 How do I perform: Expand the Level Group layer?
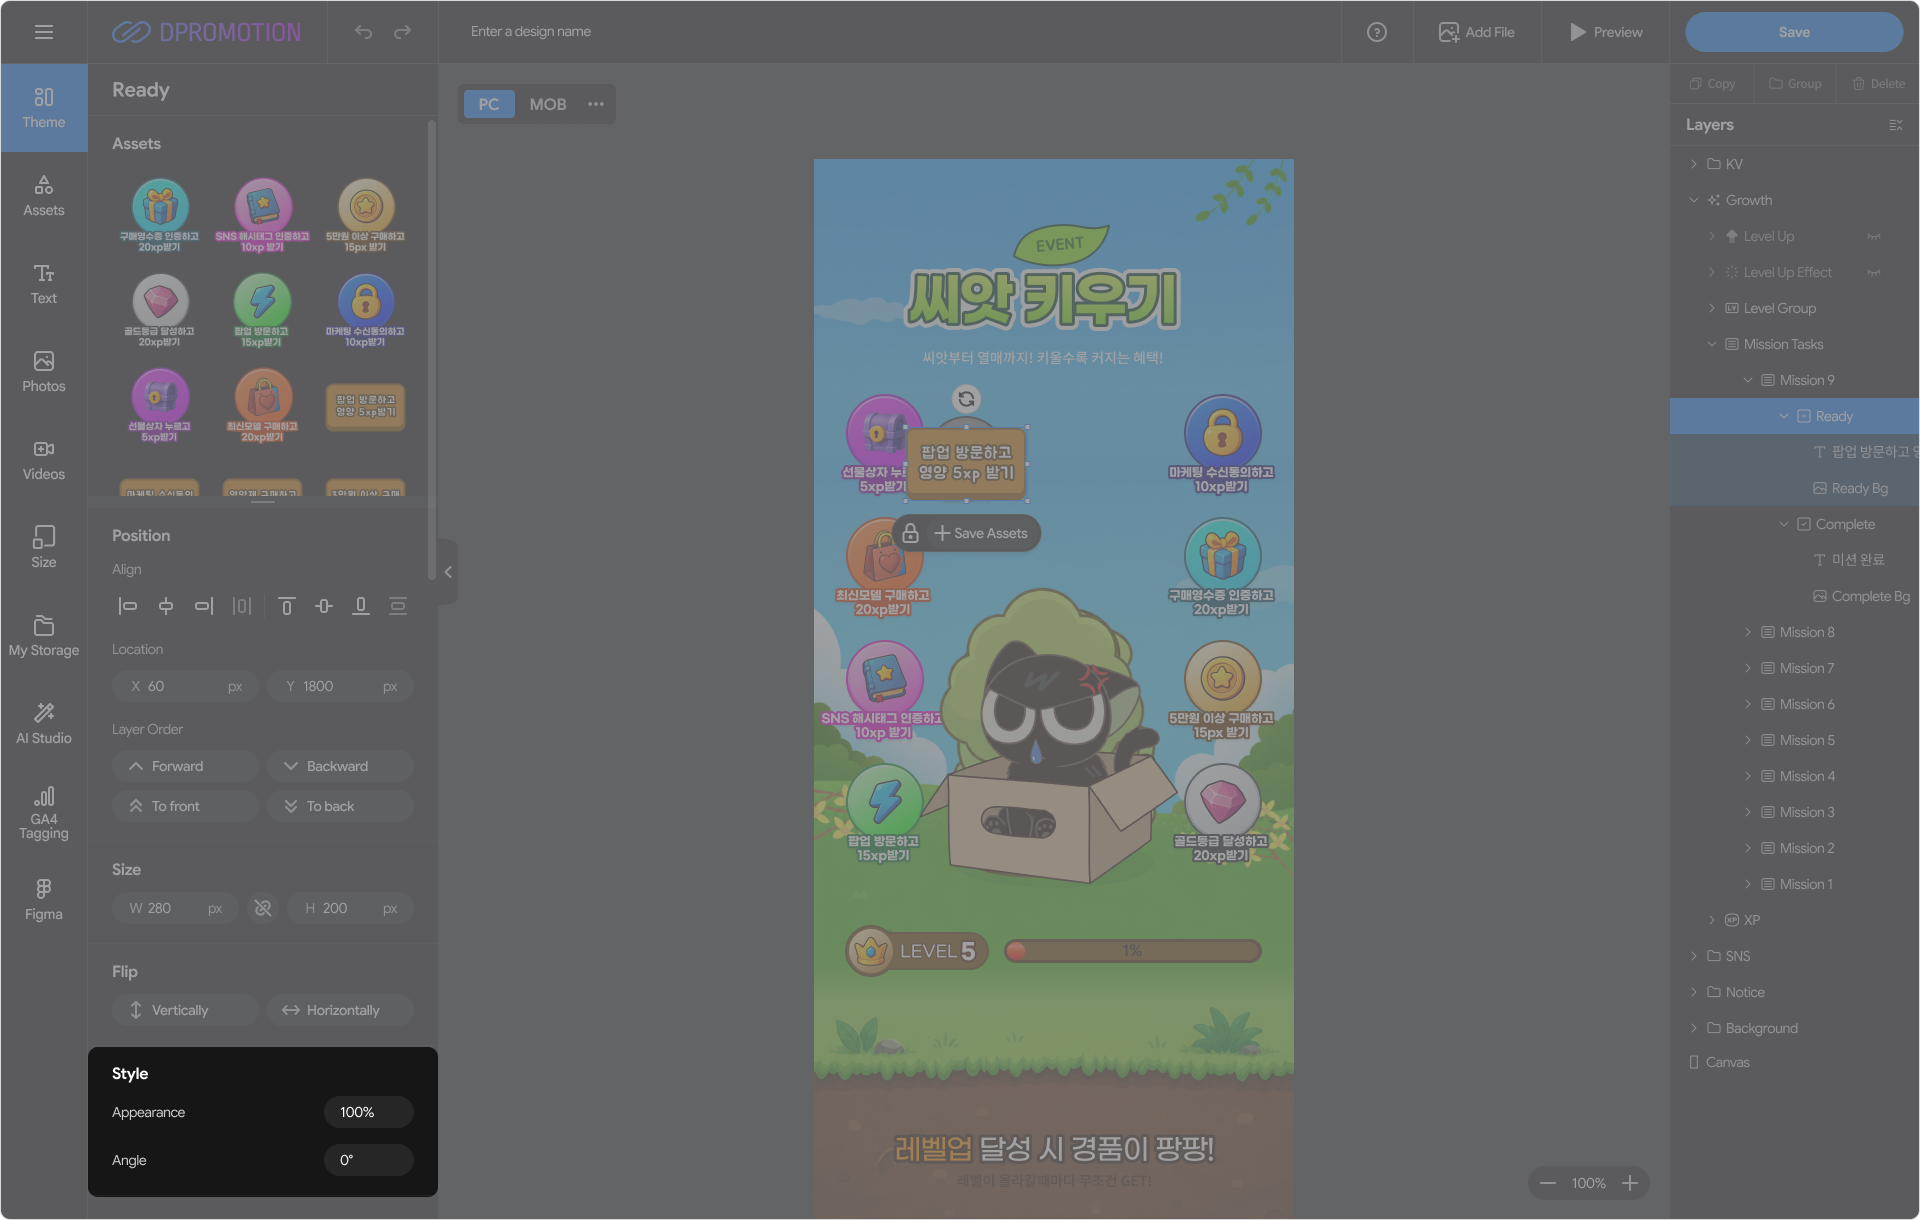(1712, 308)
